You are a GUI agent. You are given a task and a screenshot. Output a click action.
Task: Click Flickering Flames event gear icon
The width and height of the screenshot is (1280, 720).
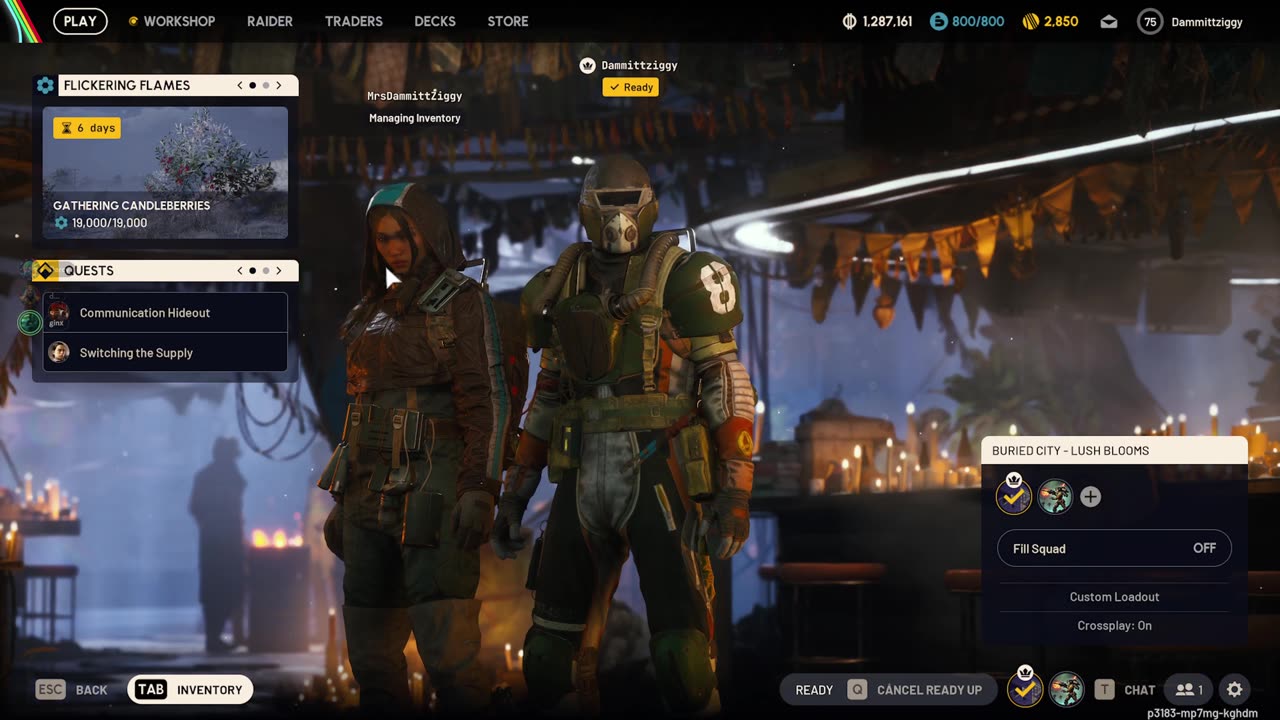45,85
